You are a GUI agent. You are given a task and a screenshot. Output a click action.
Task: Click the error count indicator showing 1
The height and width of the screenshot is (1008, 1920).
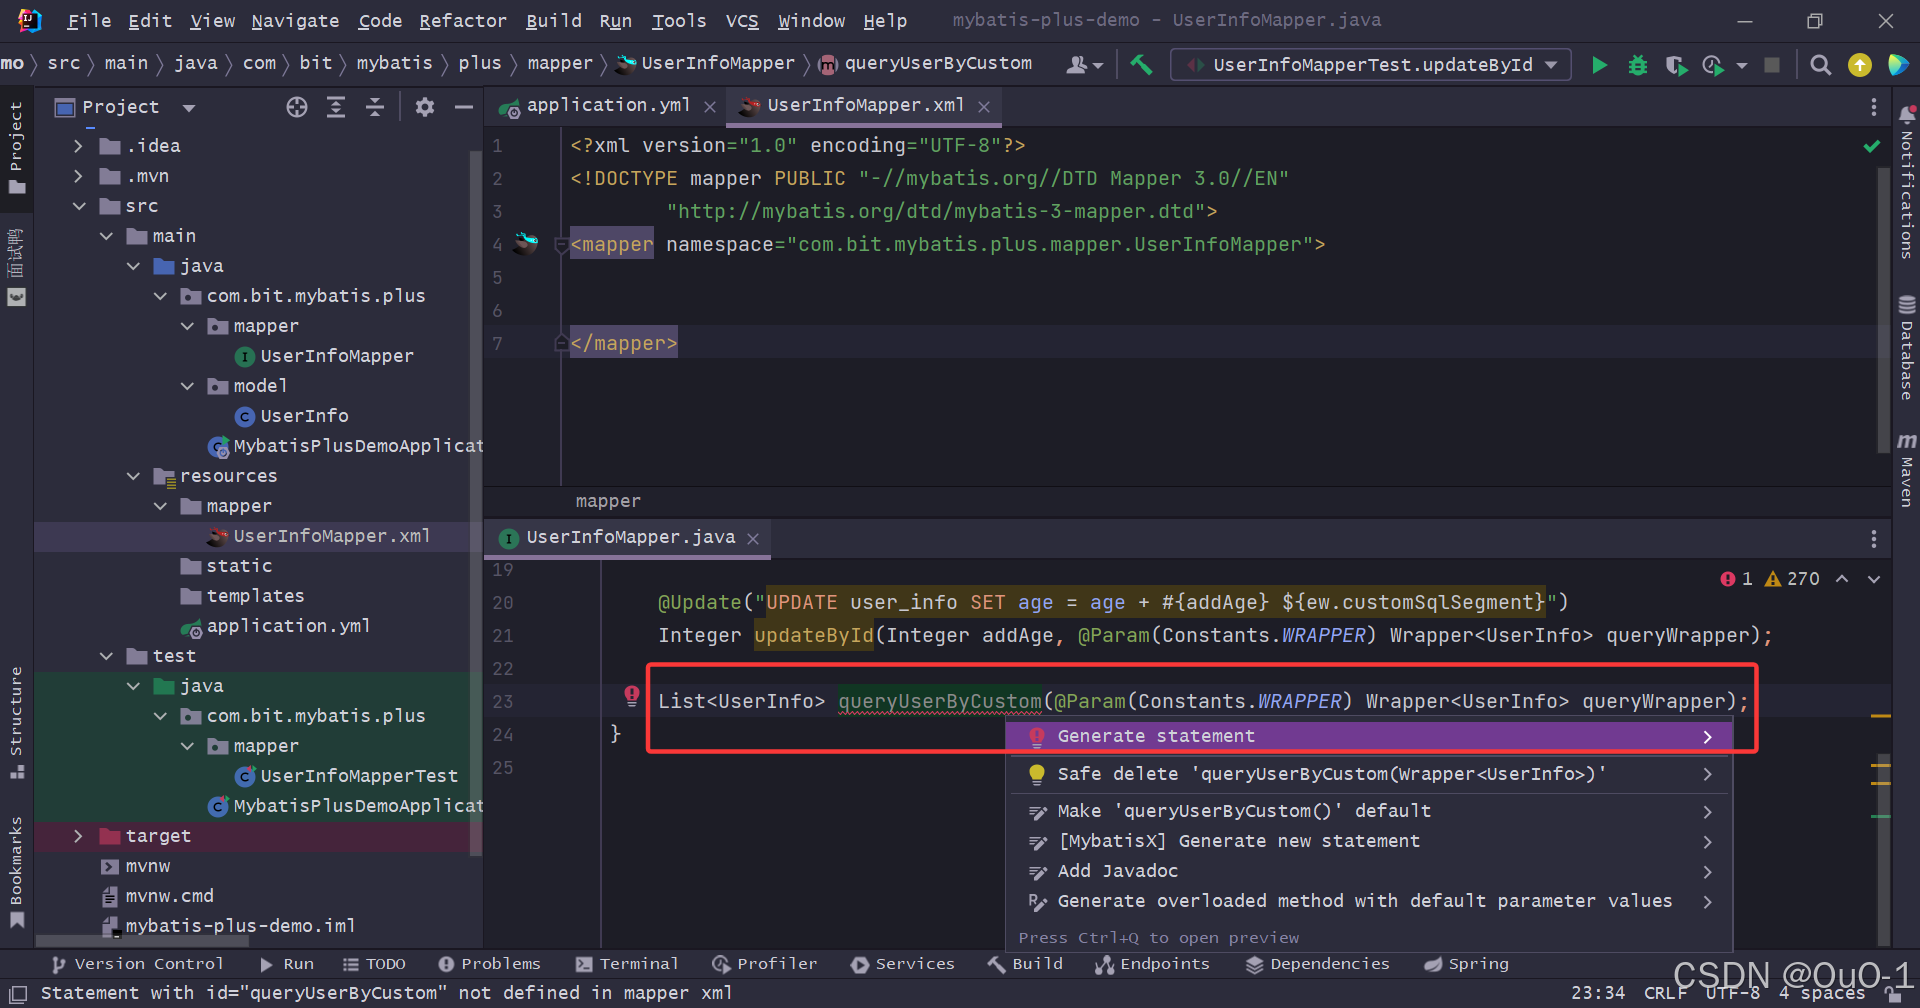click(1736, 579)
